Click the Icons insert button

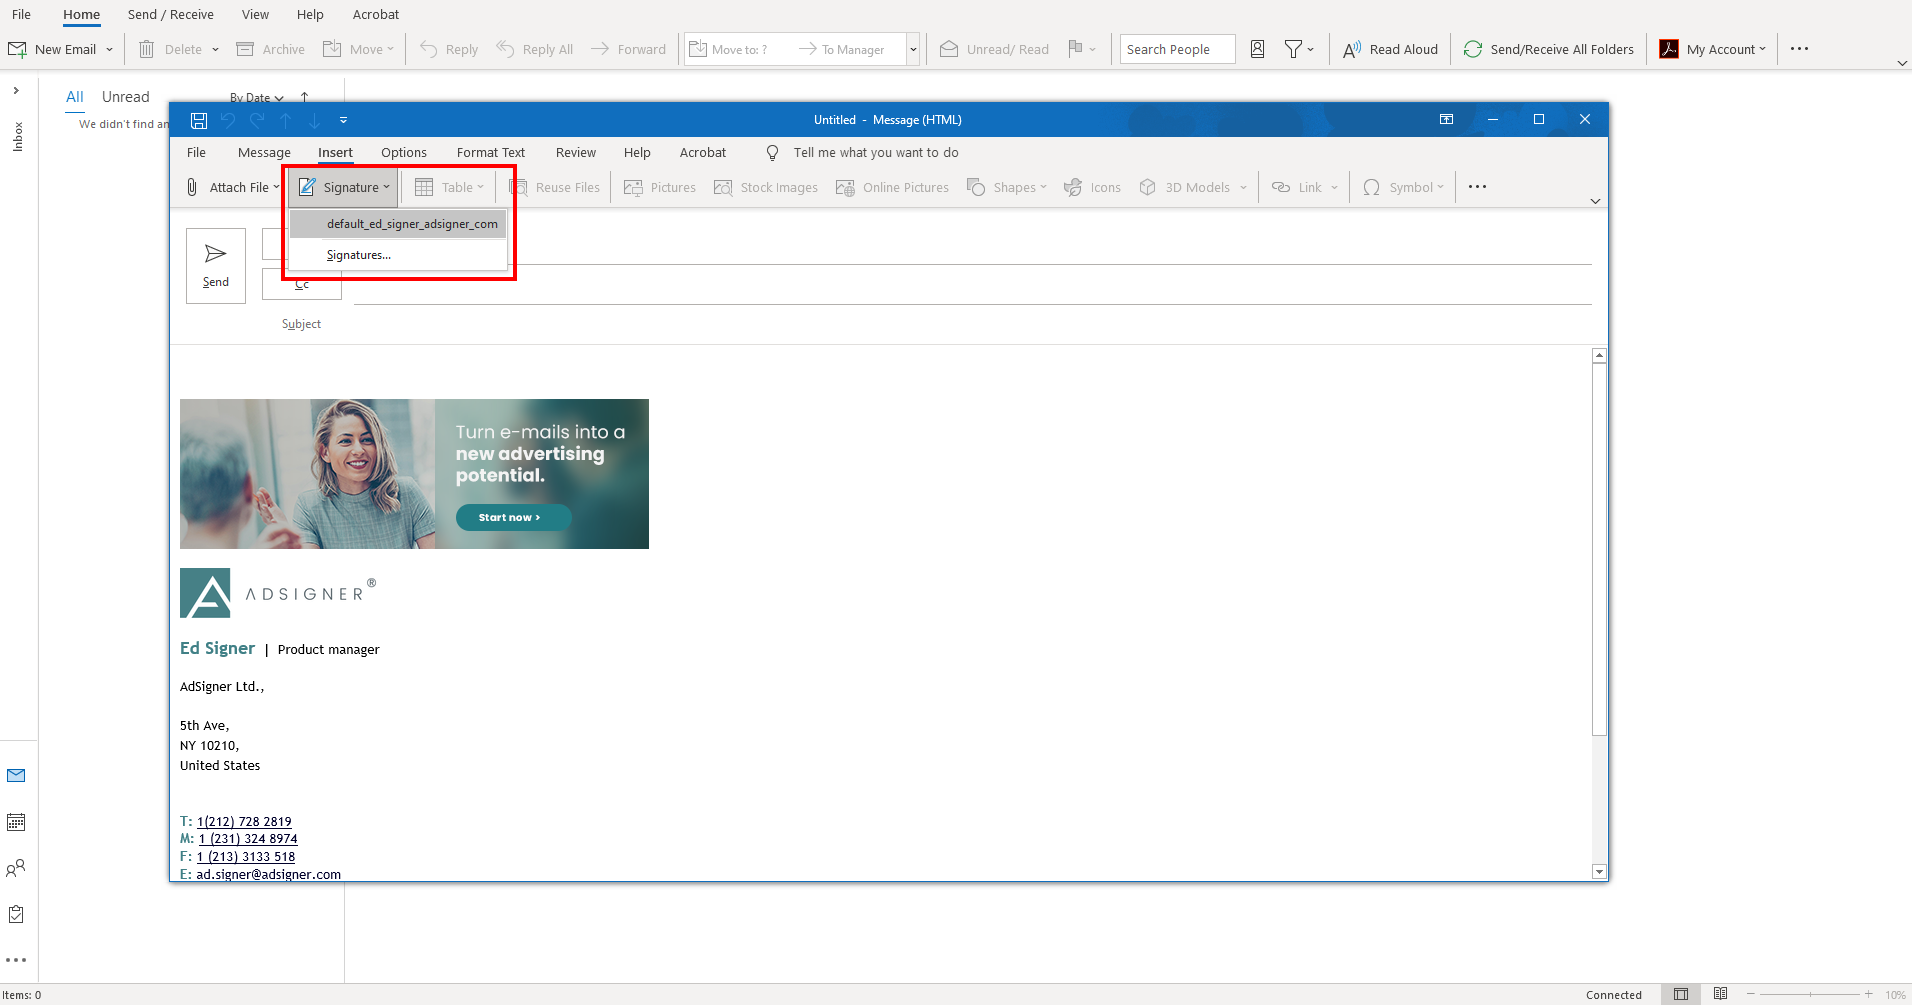(1092, 187)
